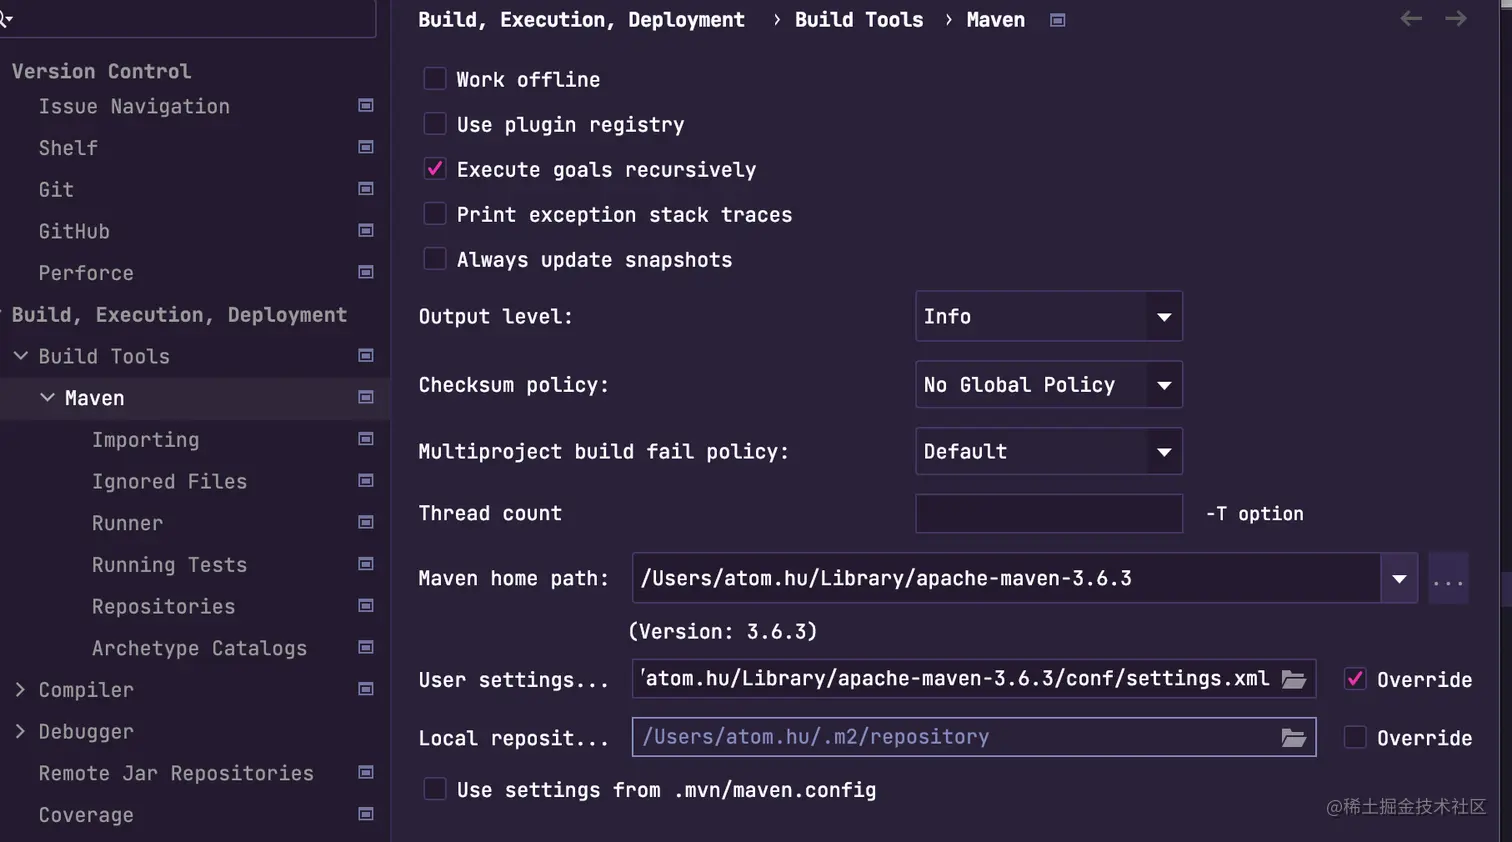Check Override for Local repository
The width and height of the screenshot is (1512, 842).
[1355, 737]
